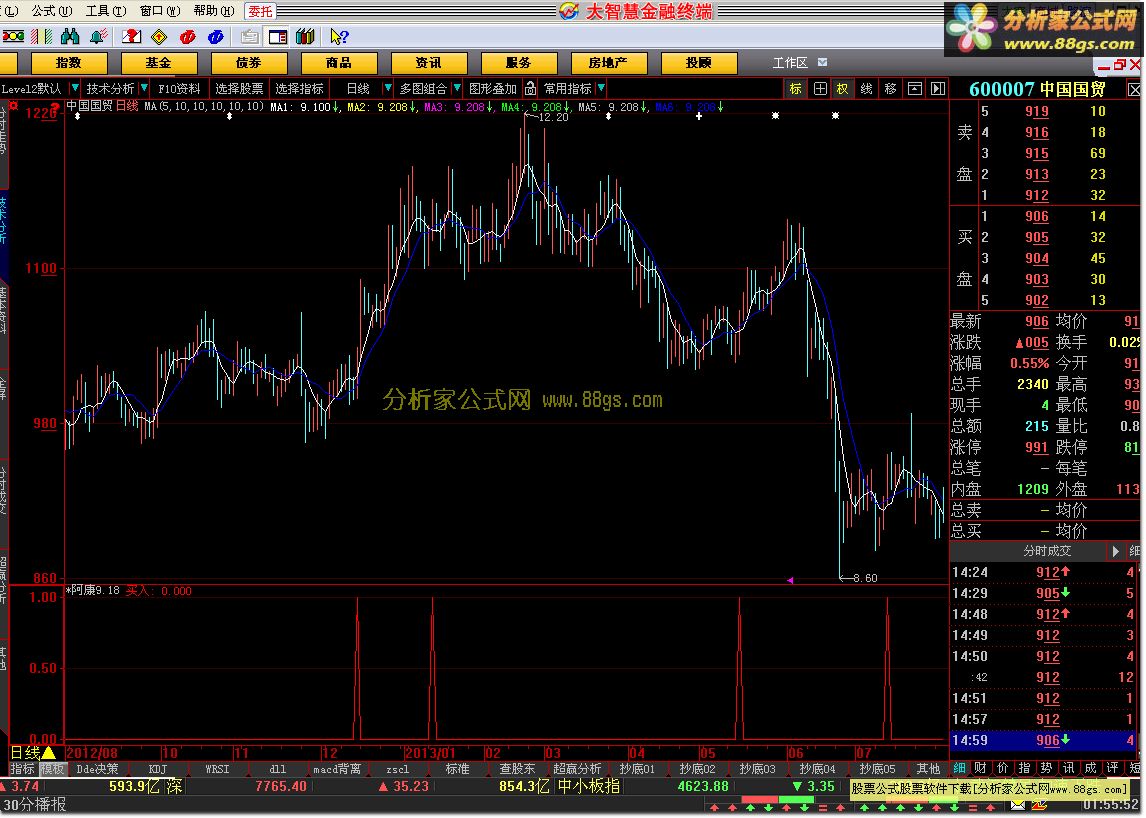Click the yellow diamond up-arrow icon
1146x818 pixels.
click(159, 37)
